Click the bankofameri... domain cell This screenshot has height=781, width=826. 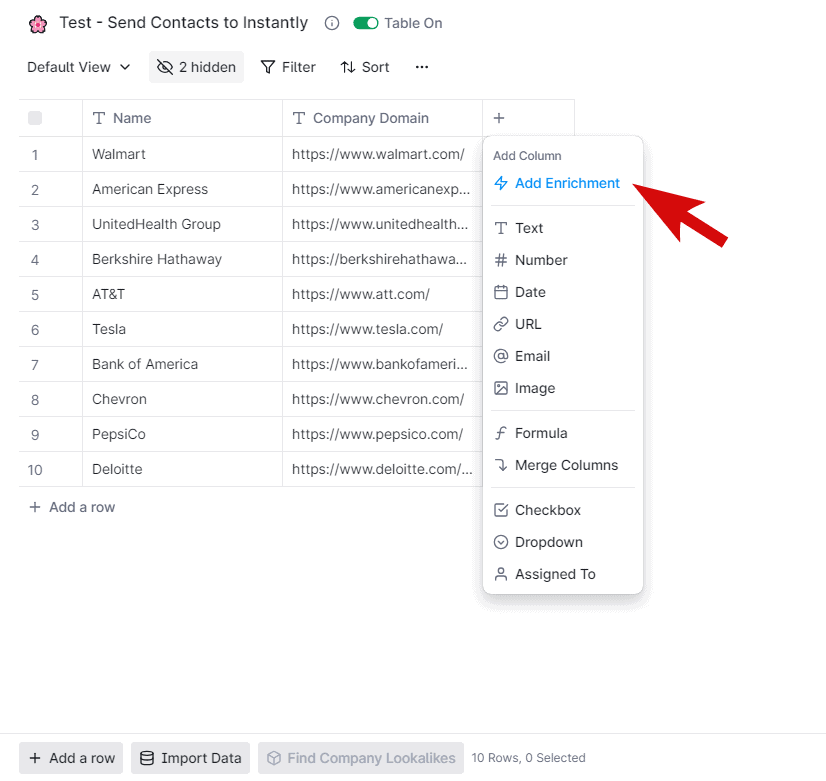[382, 364]
